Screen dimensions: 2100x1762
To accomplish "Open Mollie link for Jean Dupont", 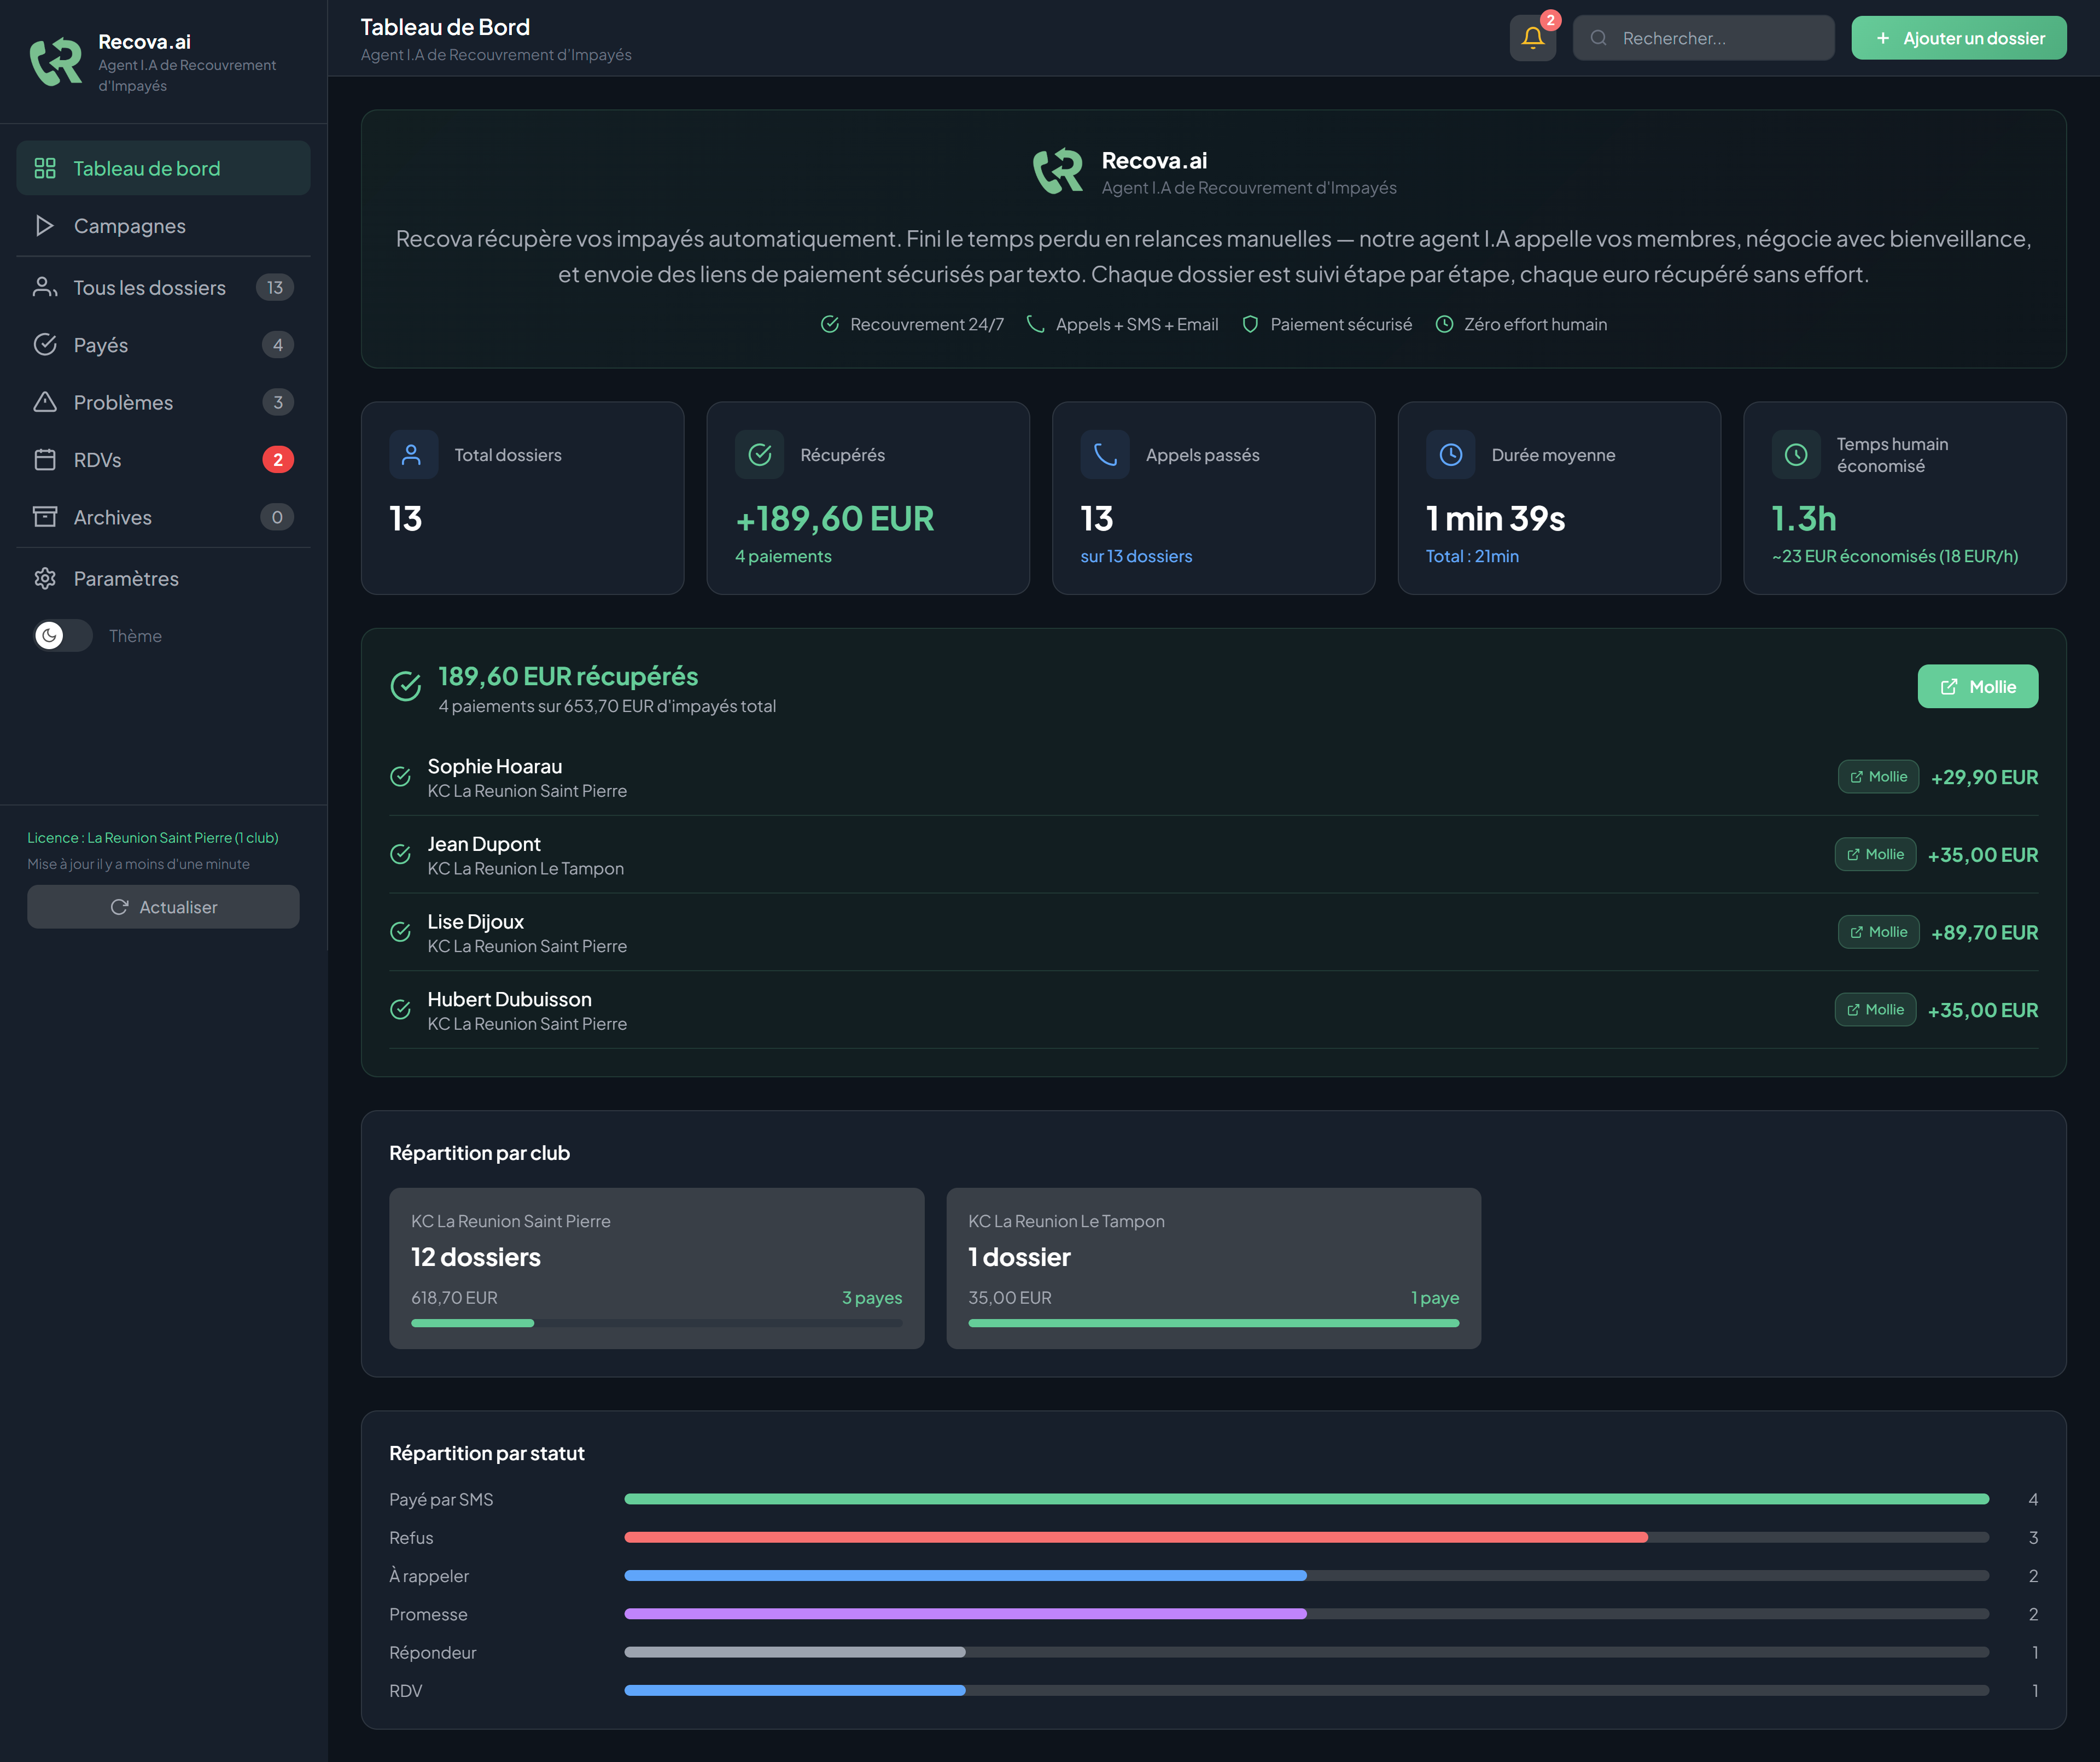I will 1875,854.
